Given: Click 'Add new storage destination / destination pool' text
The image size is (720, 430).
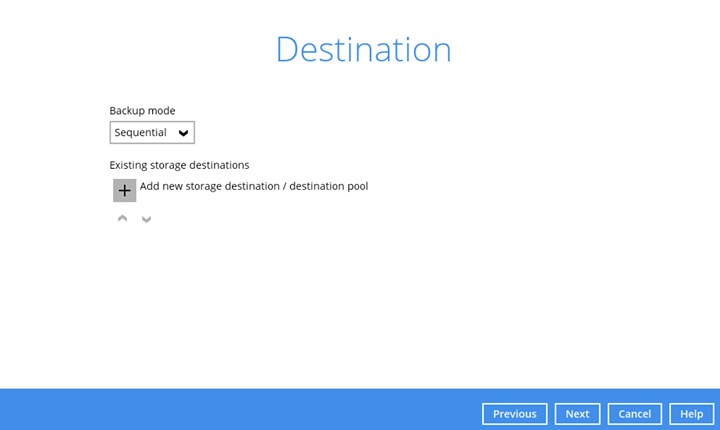Looking at the screenshot, I should 254,186.
